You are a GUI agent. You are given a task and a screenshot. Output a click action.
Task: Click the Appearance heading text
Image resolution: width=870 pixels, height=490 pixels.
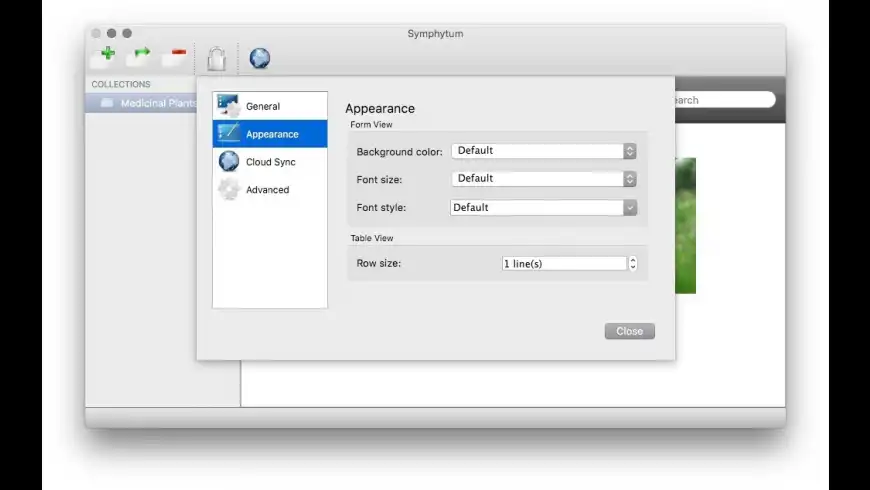380,108
